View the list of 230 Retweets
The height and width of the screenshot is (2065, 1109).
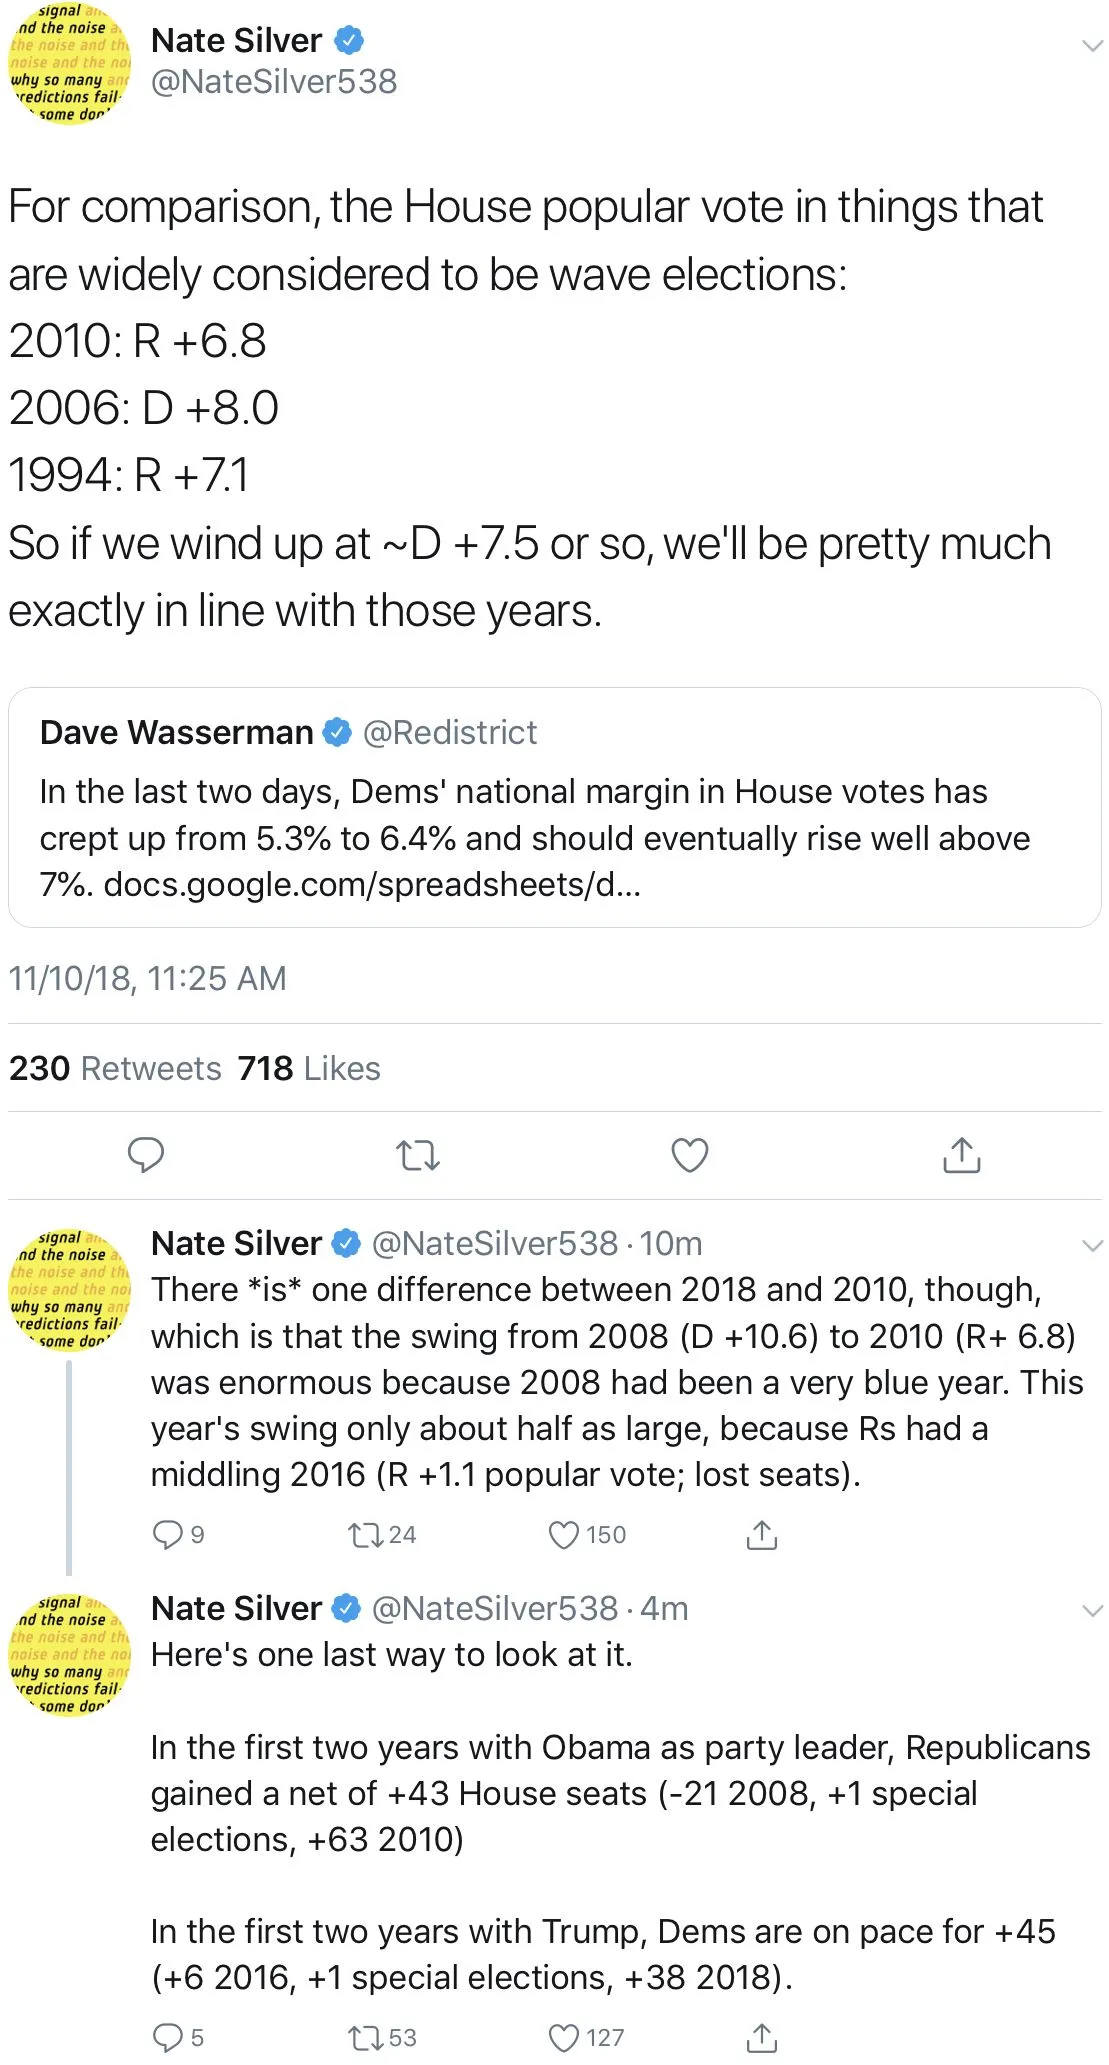click(116, 1068)
